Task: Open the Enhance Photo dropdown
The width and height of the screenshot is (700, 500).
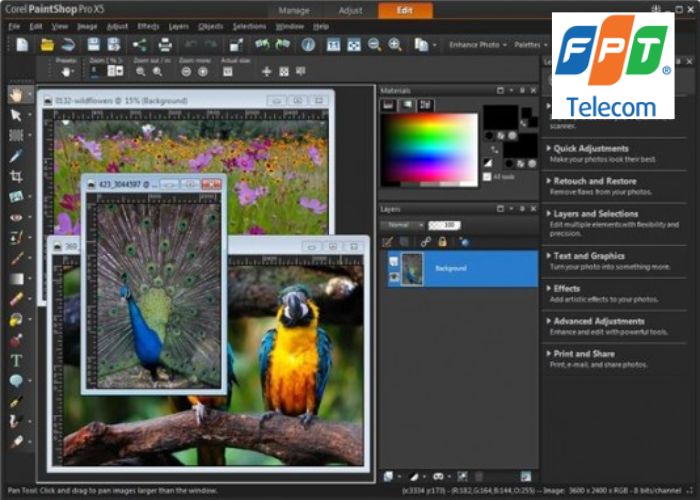Action: [478, 45]
